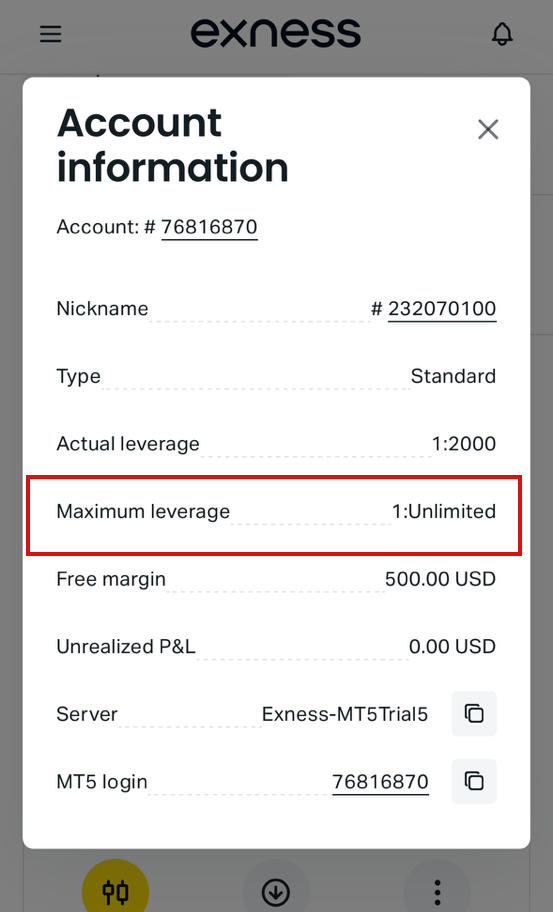Click the Account information heading
Viewport: 553px width, 912px height.
[173, 145]
